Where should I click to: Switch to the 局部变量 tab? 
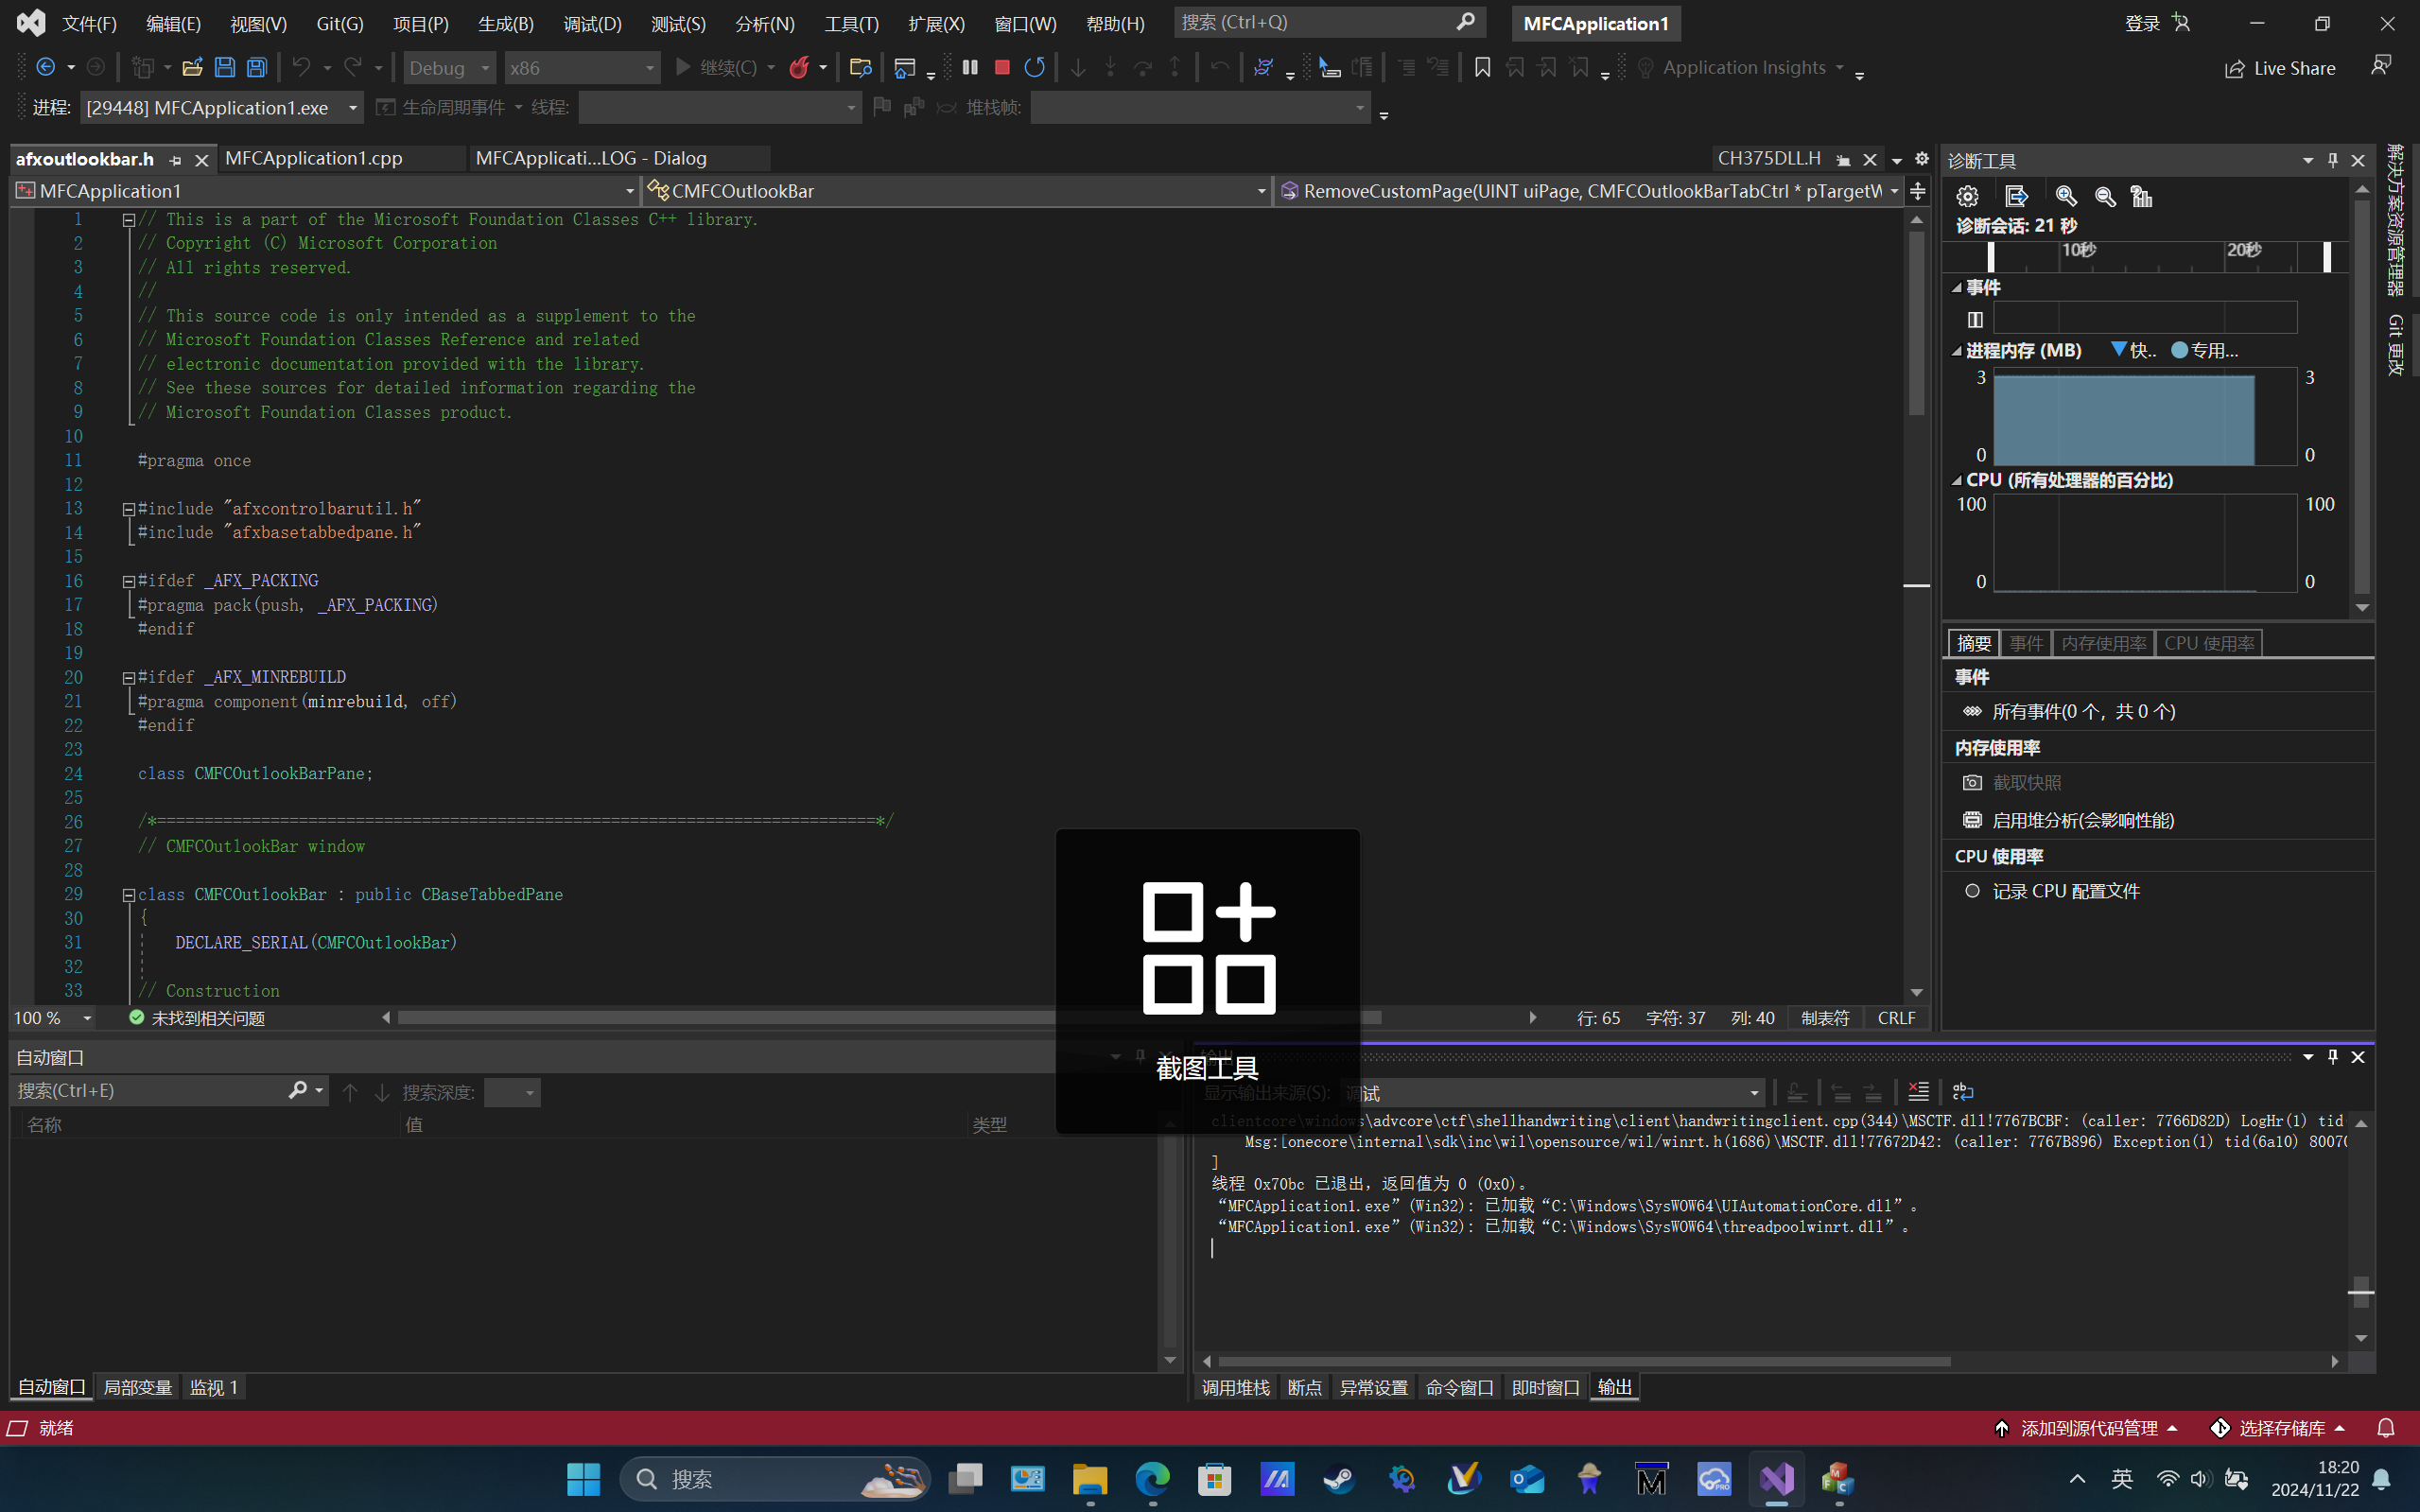[138, 1387]
